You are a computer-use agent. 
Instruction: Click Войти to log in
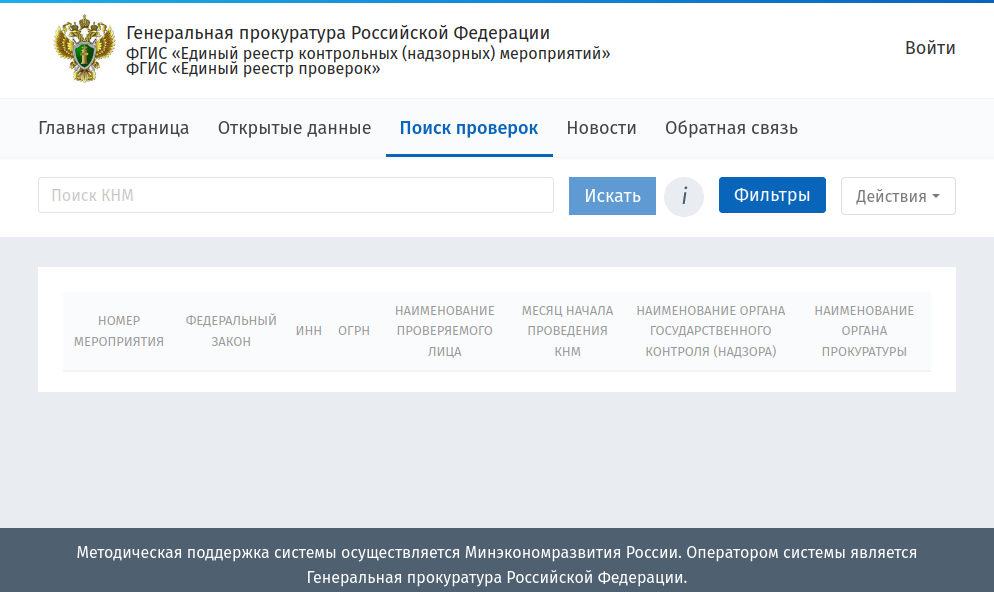pyautogui.click(x=930, y=48)
